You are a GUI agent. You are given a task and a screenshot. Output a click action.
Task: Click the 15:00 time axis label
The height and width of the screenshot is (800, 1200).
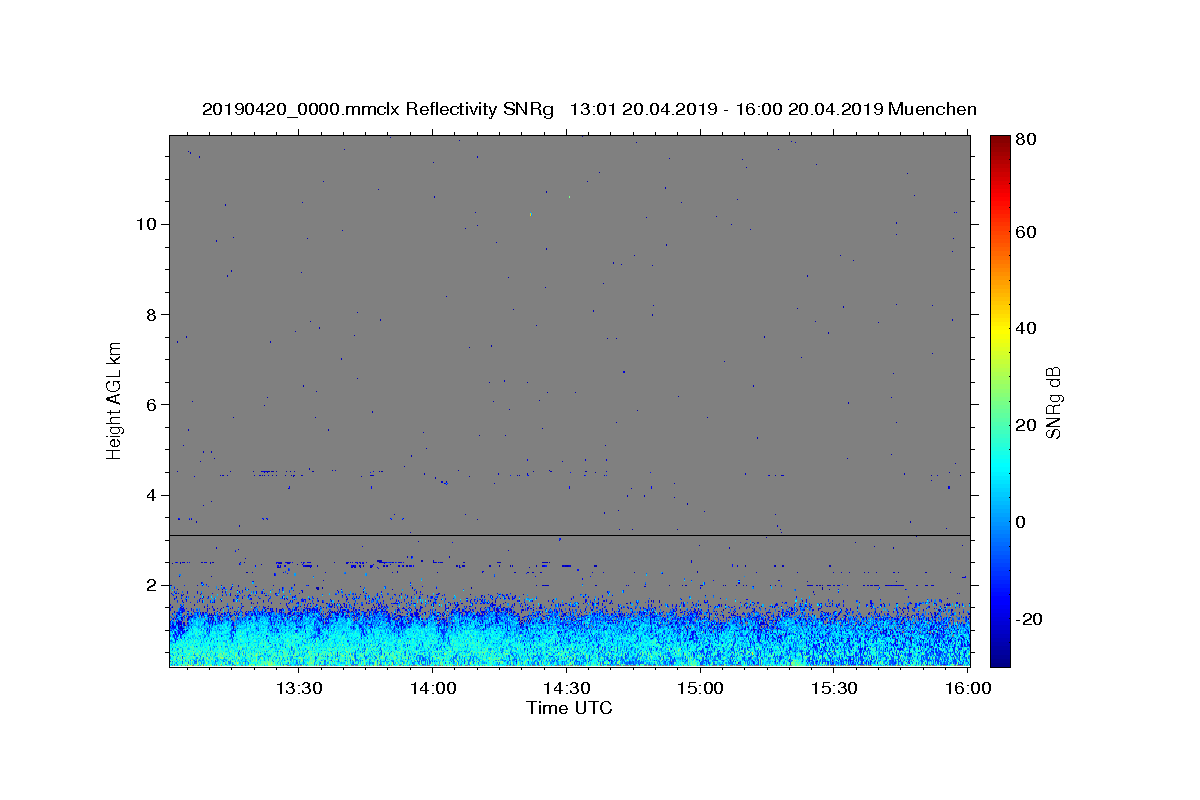pyautogui.click(x=701, y=688)
